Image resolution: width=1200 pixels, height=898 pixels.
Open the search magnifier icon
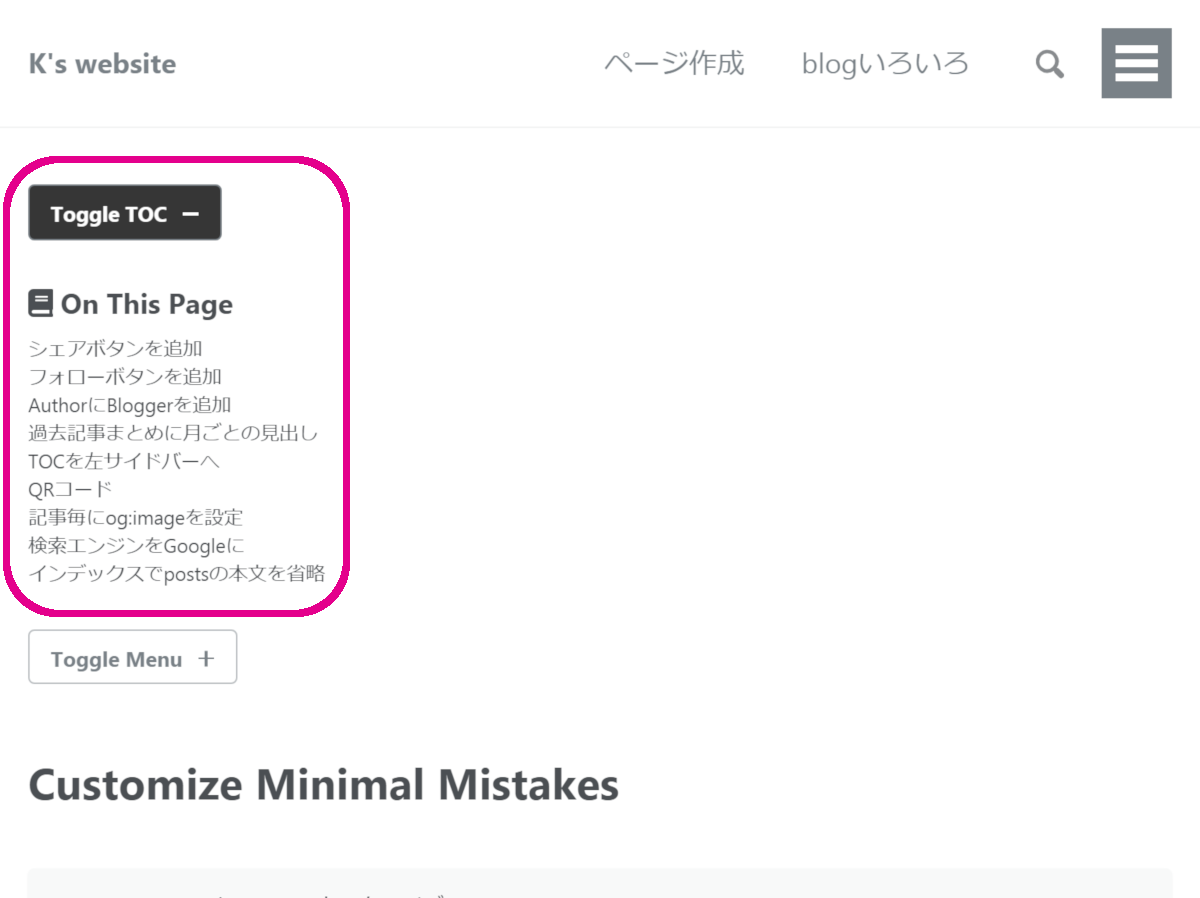point(1049,65)
